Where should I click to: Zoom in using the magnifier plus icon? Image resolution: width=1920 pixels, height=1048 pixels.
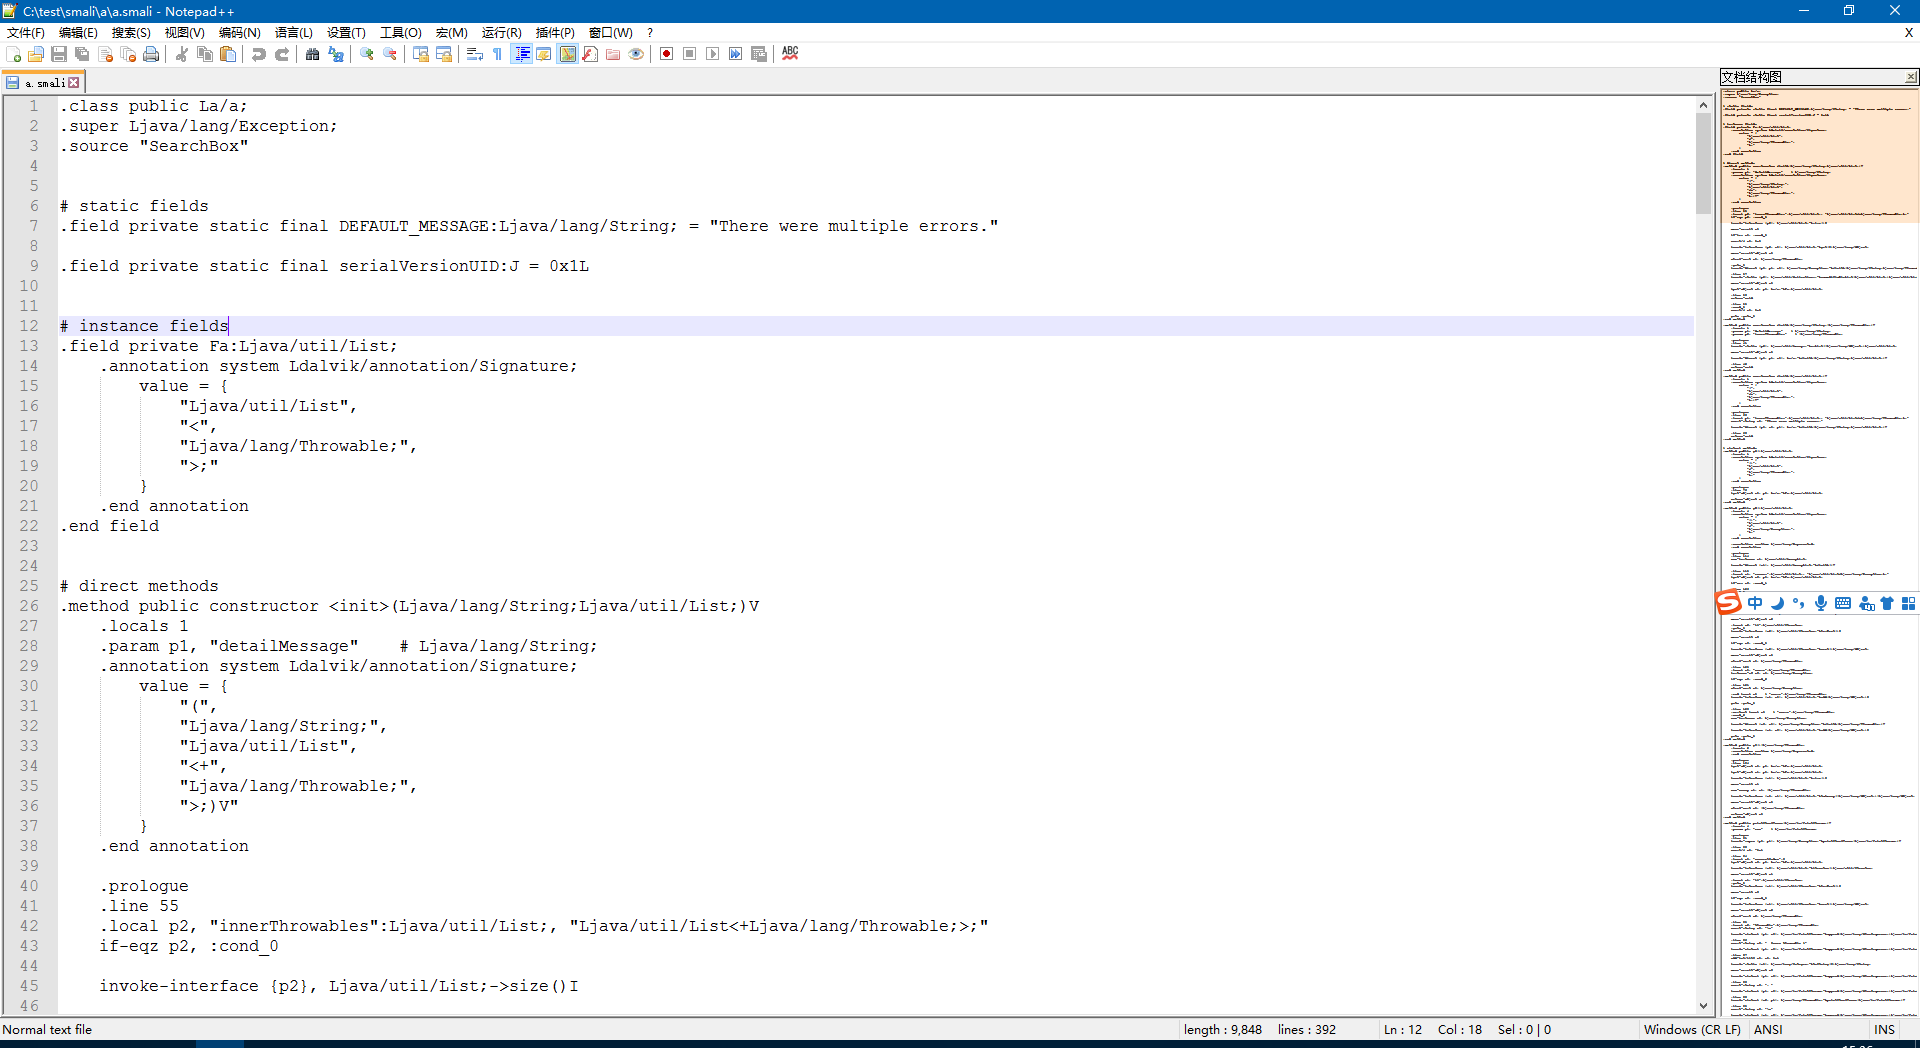[x=366, y=54]
